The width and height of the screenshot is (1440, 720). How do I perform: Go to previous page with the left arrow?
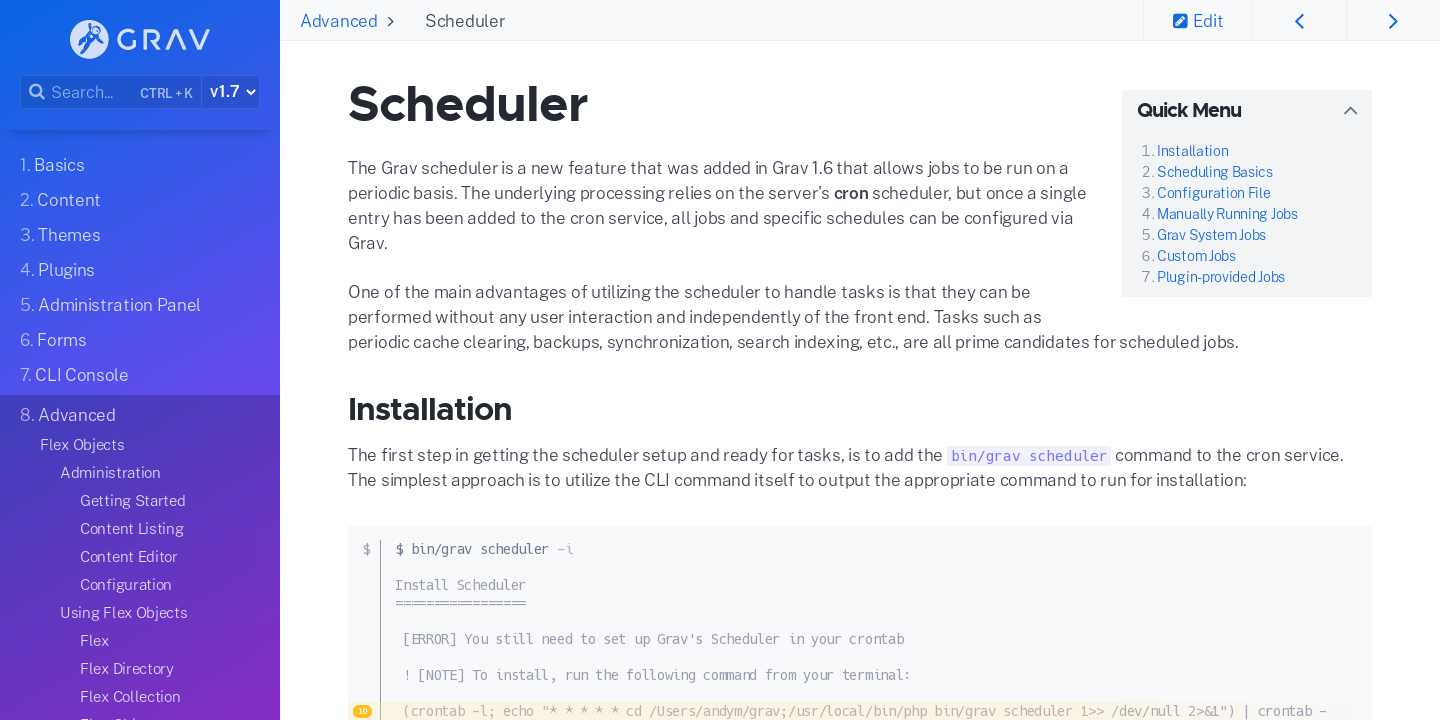point(1299,21)
